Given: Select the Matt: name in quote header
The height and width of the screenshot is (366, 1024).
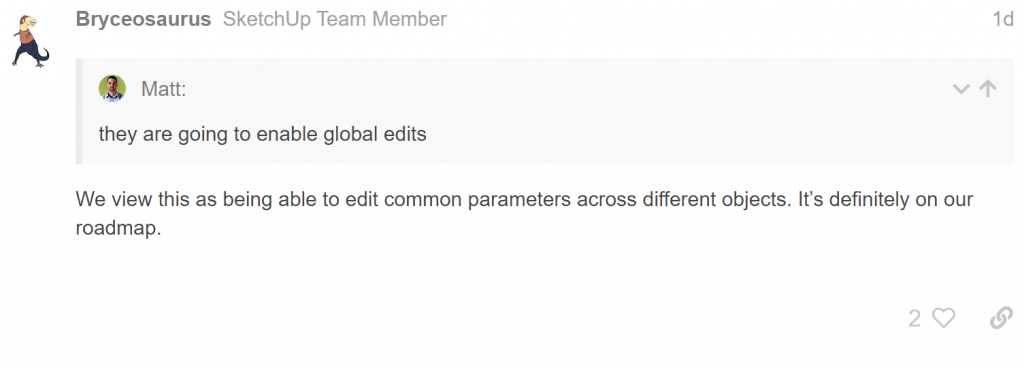Looking at the screenshot, I should [163, 89].
